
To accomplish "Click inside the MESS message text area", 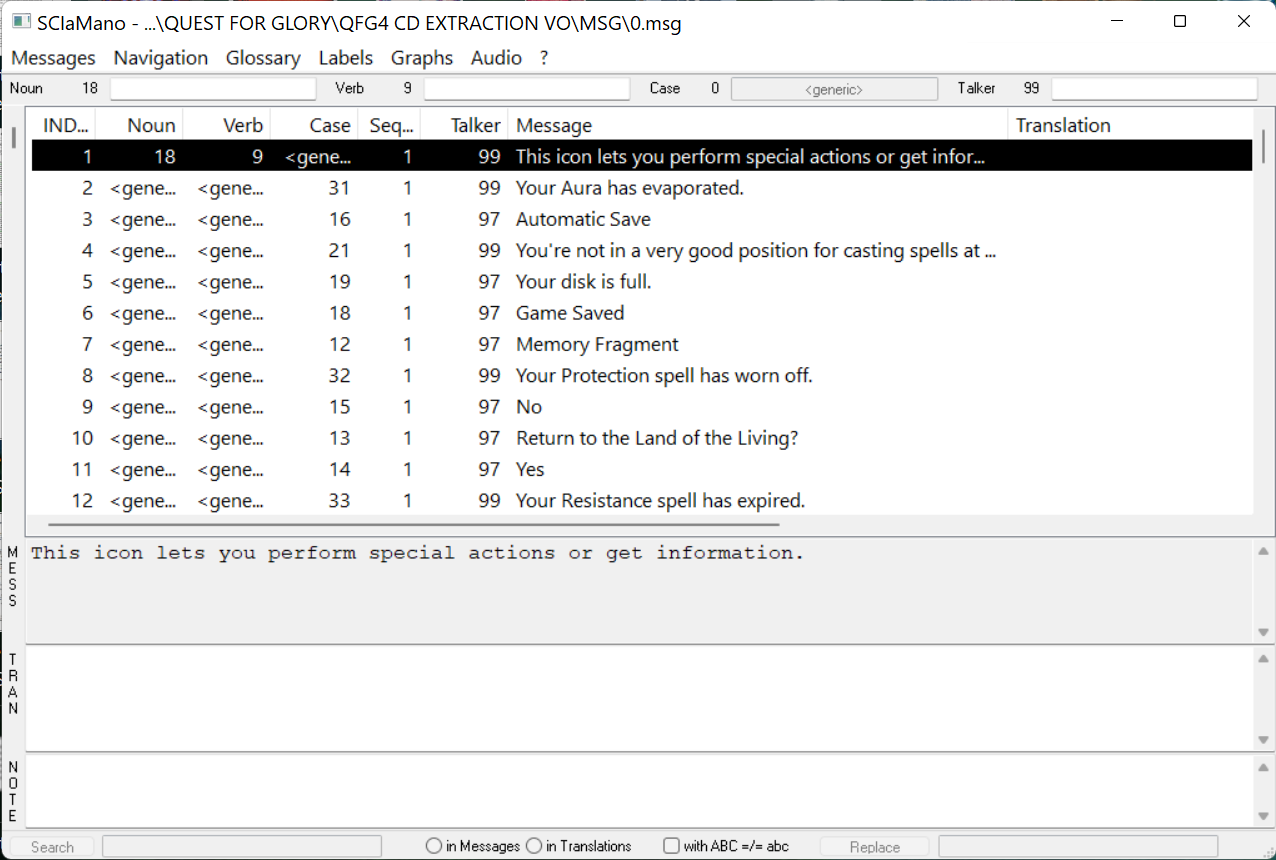I will 638,590.
